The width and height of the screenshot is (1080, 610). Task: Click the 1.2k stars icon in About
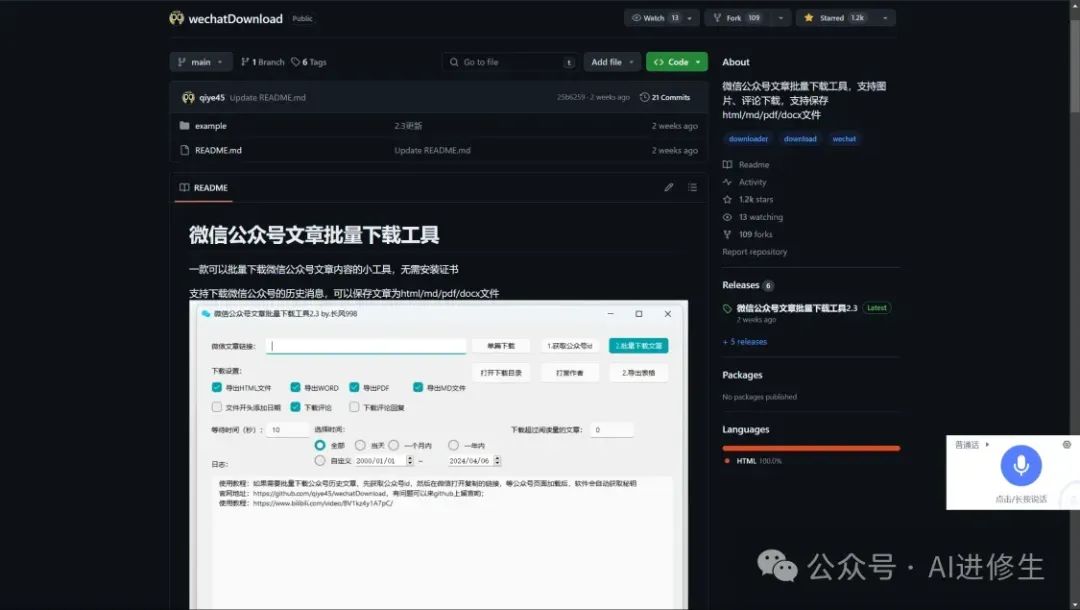tap(727, 200)
